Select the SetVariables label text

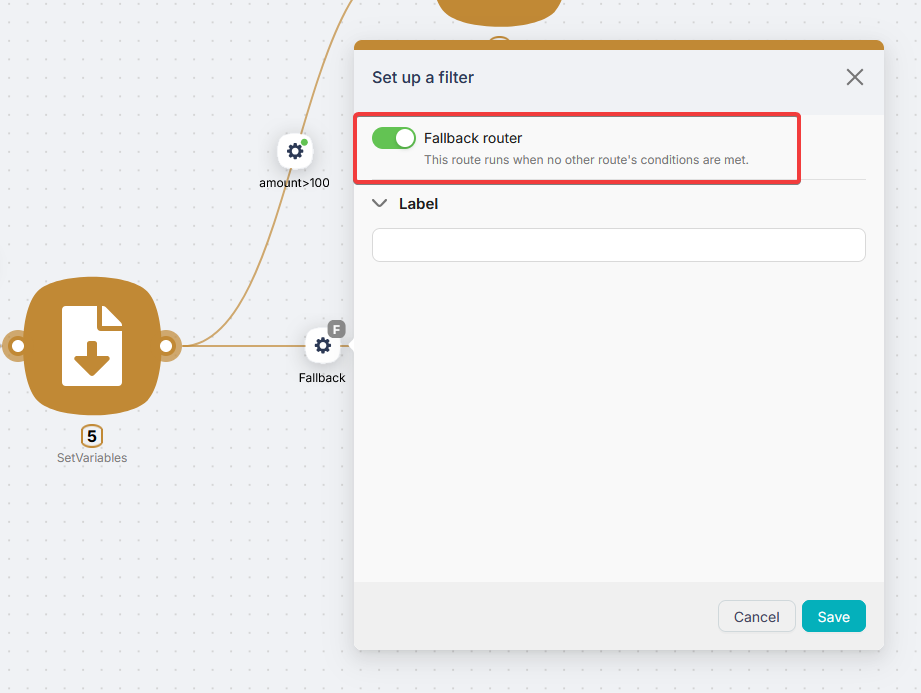pos(91,458)
